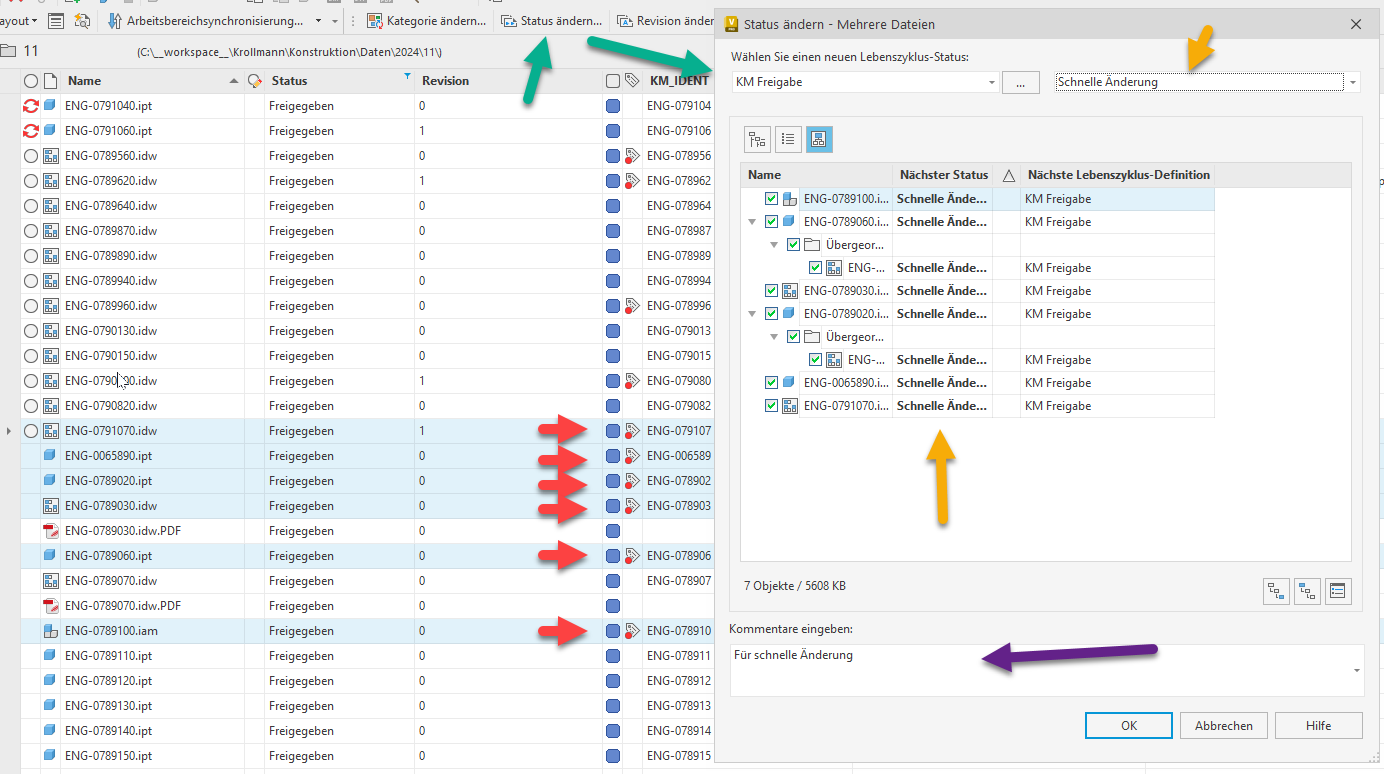Screen dimensions: 1384x774
Task: Click Kategorie ändern in the toolbar
Action: [x=427, y=21]
